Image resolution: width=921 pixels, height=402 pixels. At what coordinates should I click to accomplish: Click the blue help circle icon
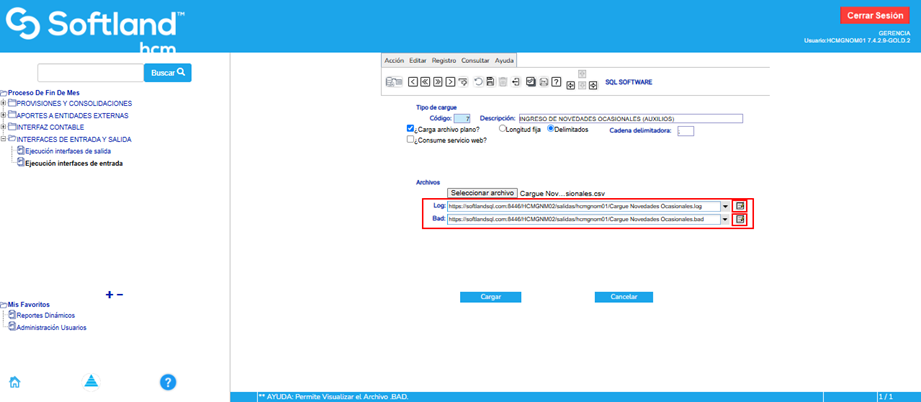[x=168, y=382]
